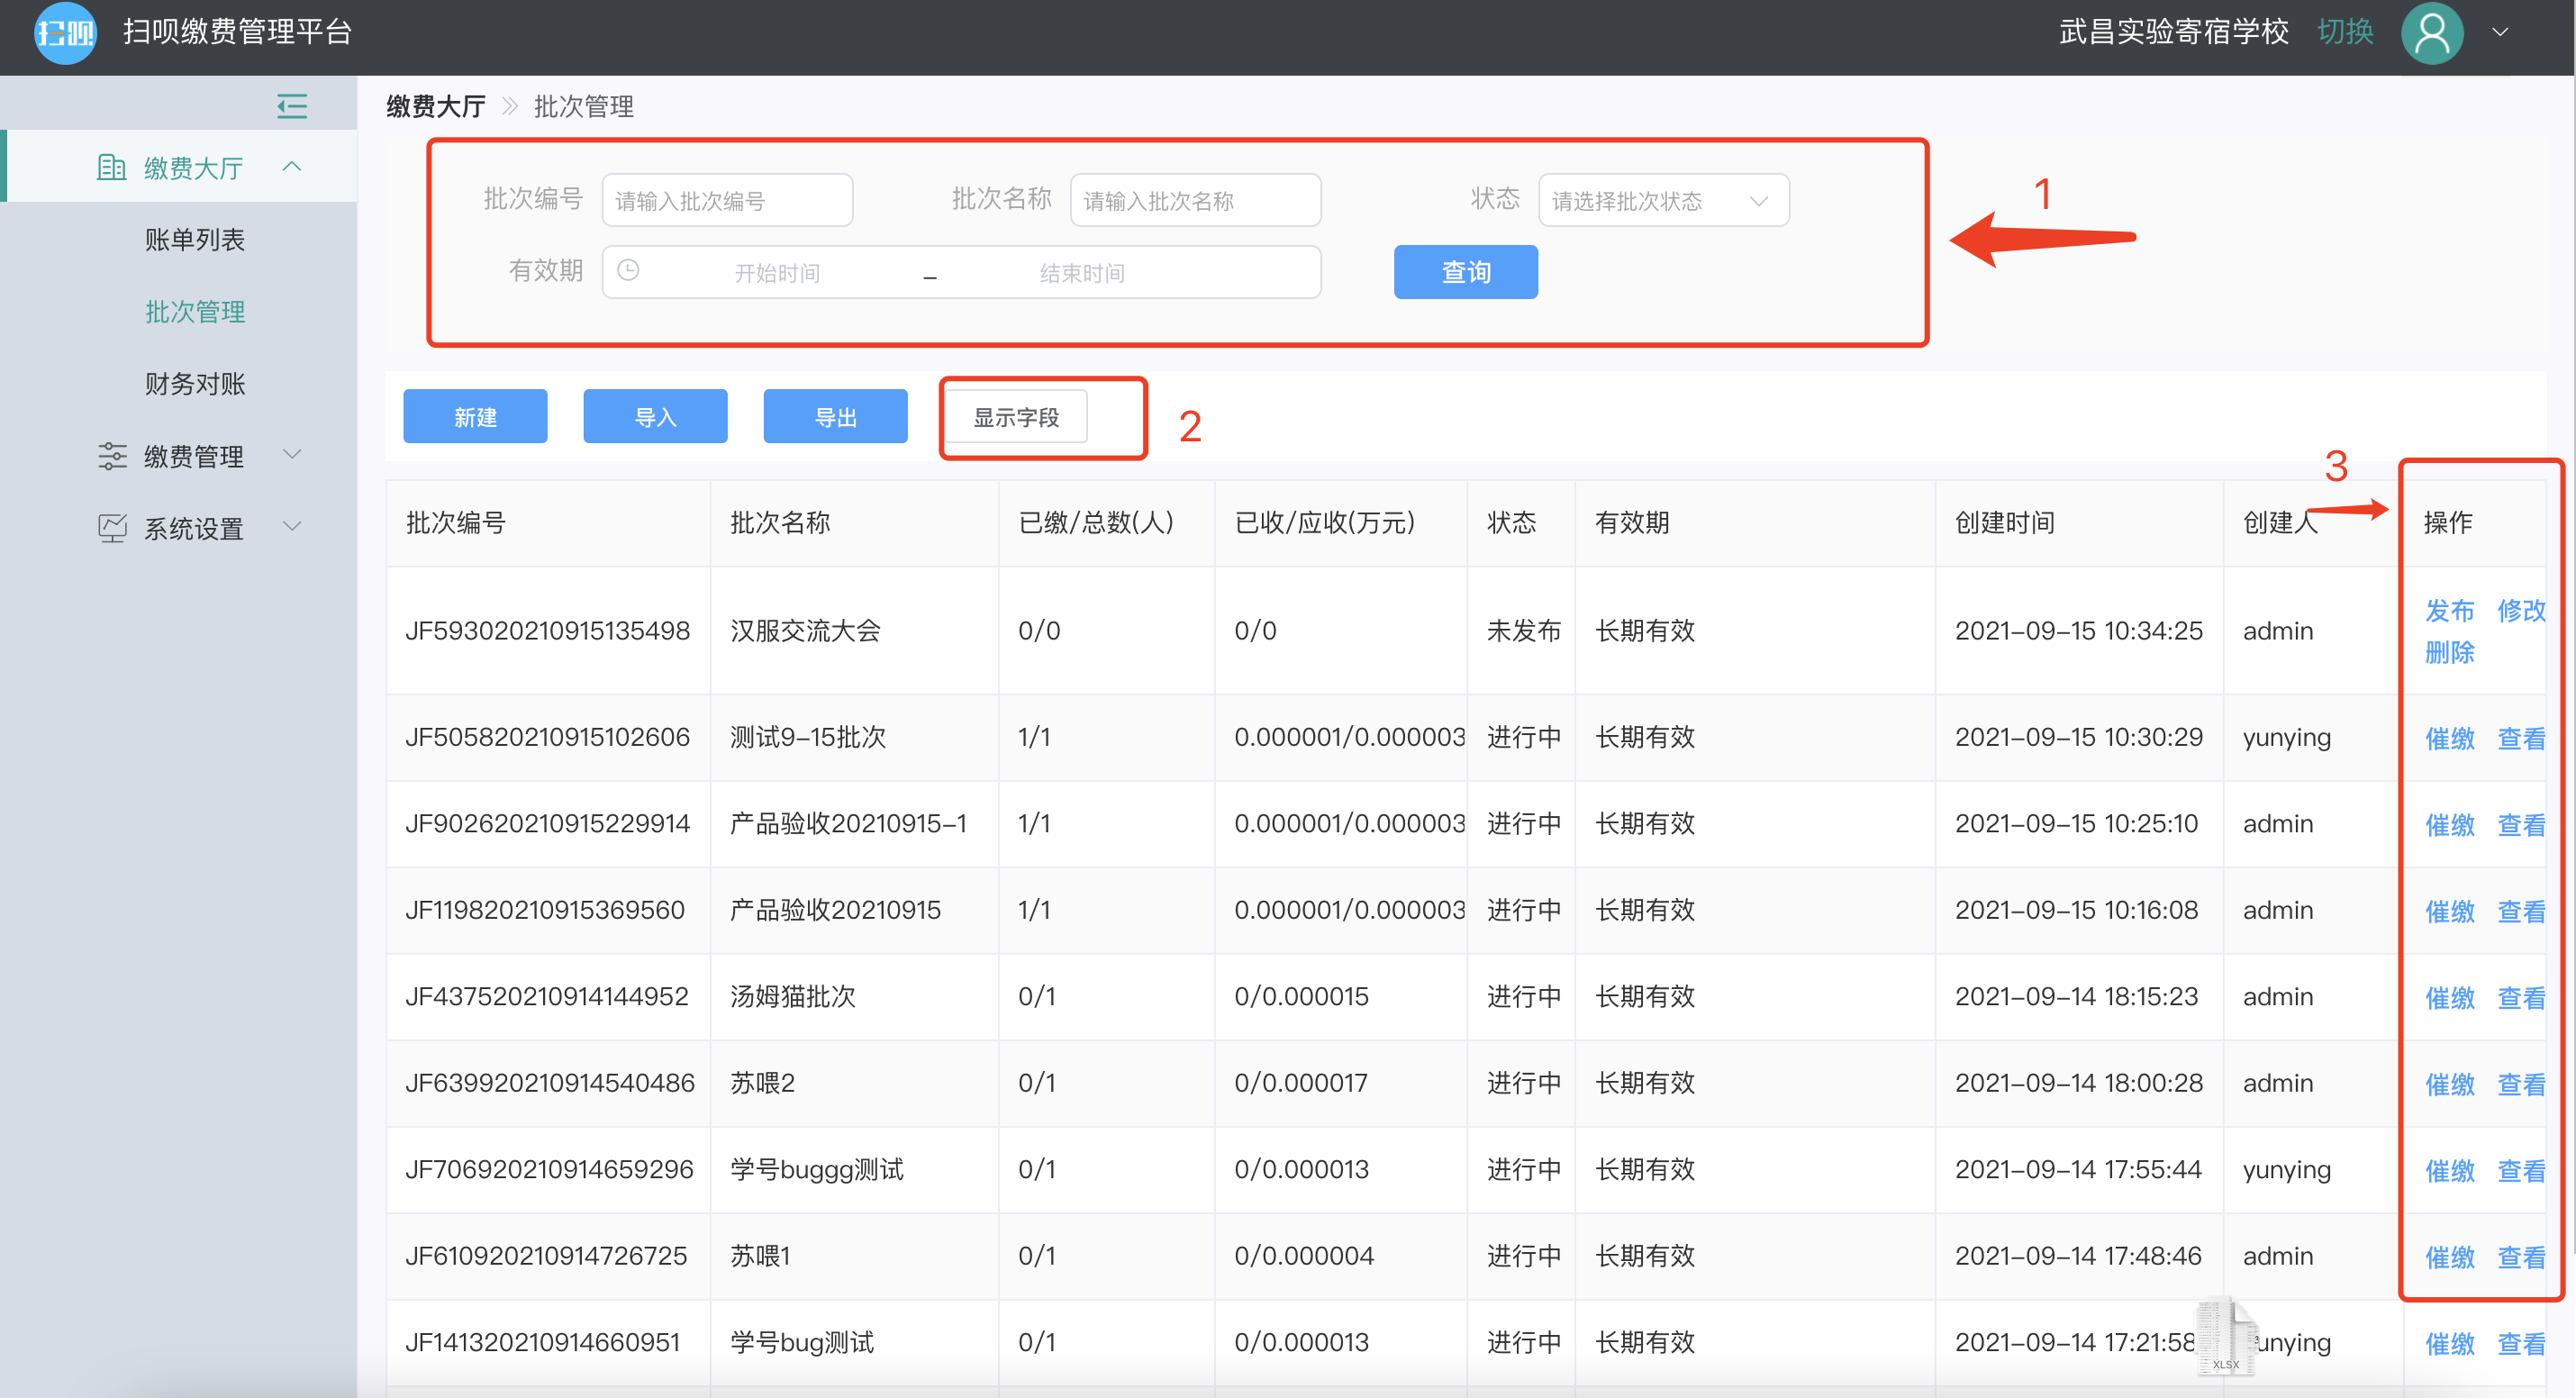This screenshot has height=1398, width=2576.
Task: Click the 导出 button
Action: tap(835, 416)
